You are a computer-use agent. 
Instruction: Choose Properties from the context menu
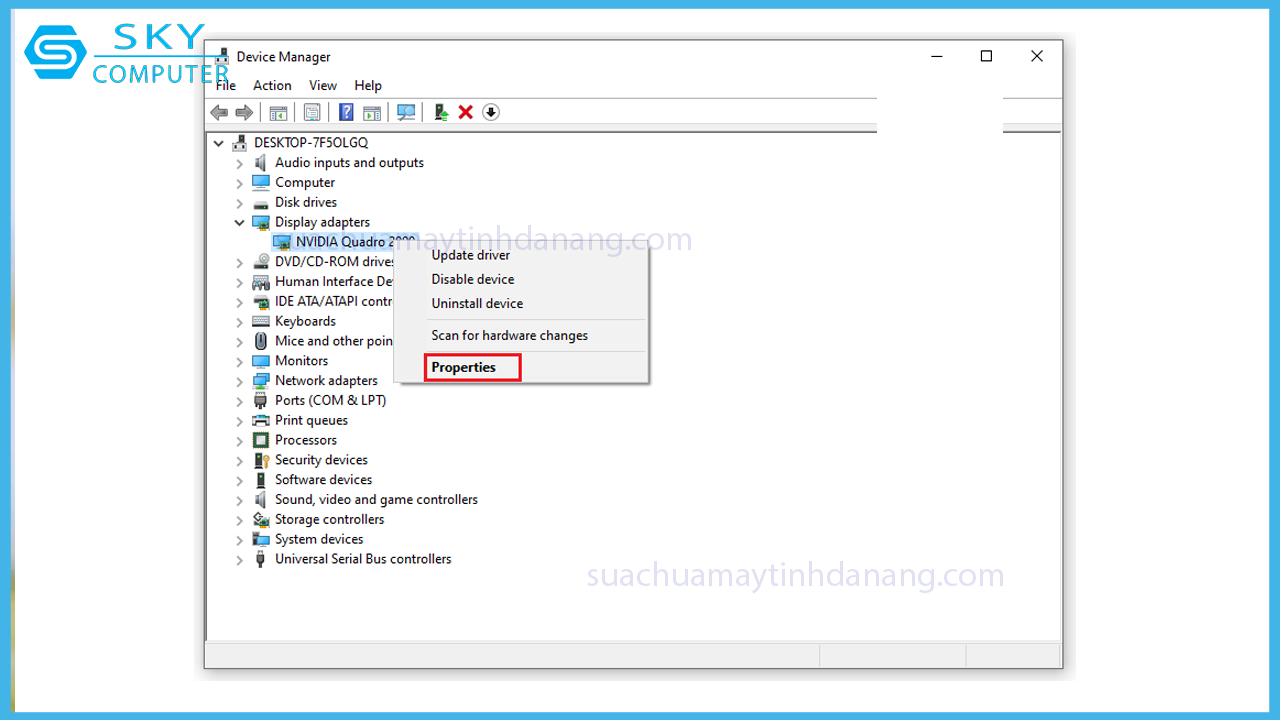click(464, 367)
